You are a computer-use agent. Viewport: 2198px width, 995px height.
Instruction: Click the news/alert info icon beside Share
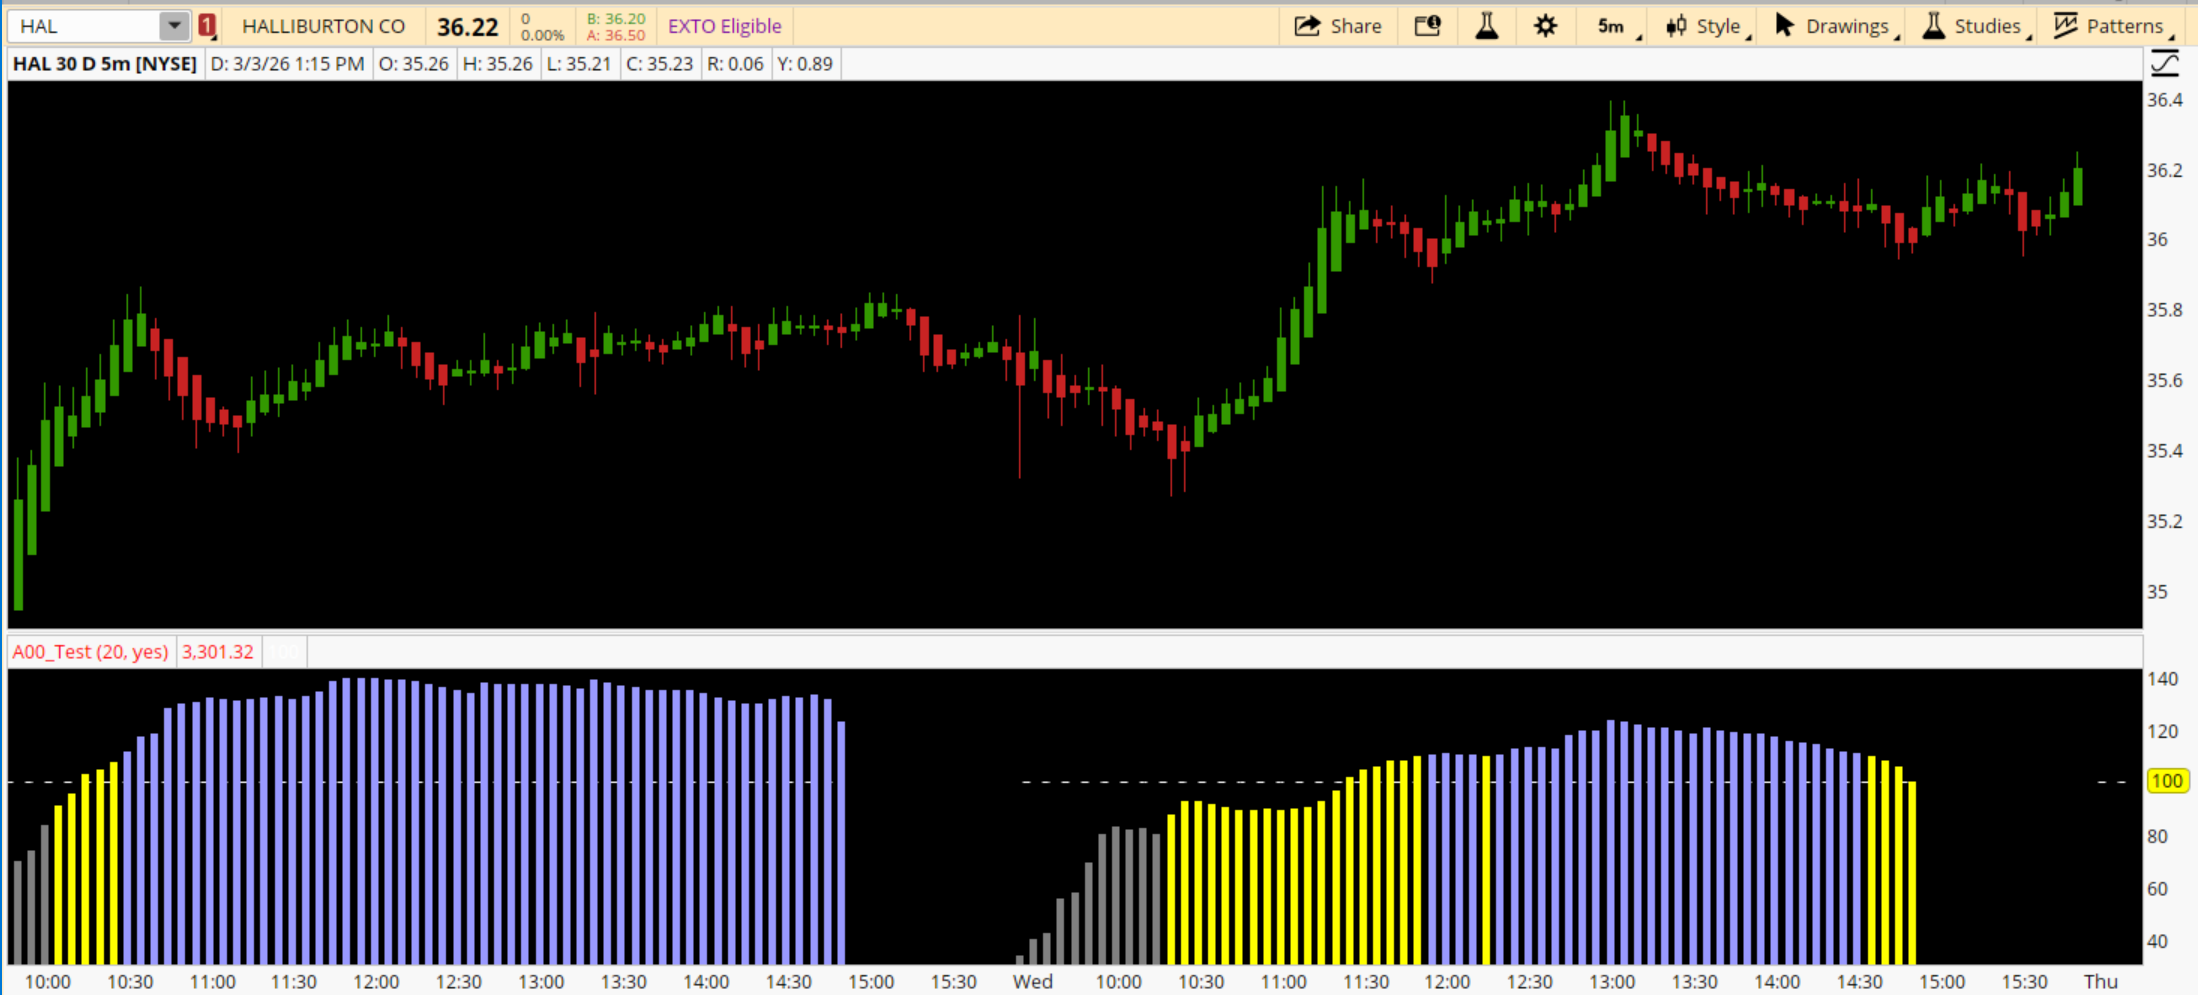click(x=1427, y=26)
